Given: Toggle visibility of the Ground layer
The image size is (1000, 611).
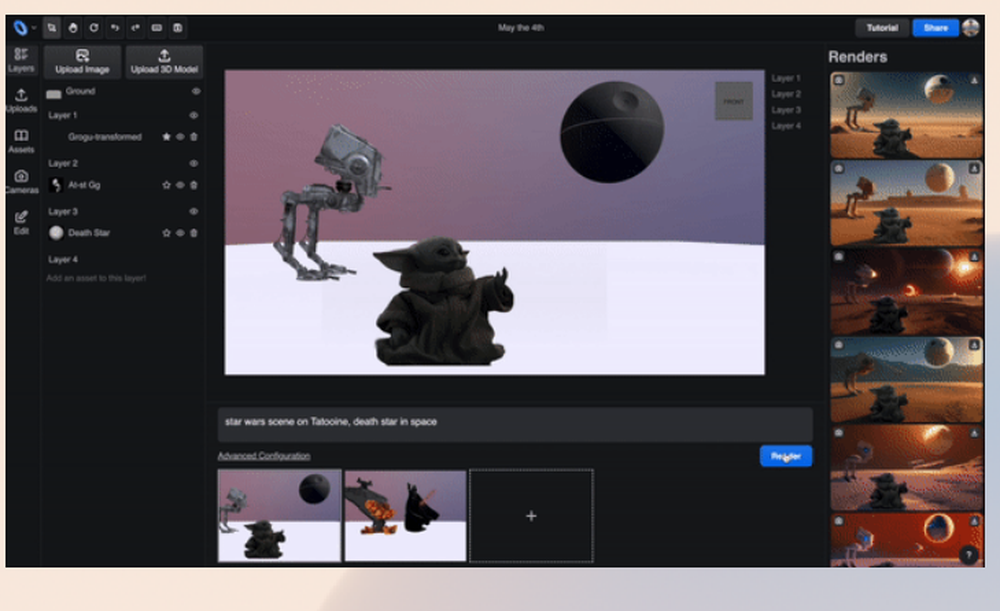Looking at the screenshot, I should point(196,91).
